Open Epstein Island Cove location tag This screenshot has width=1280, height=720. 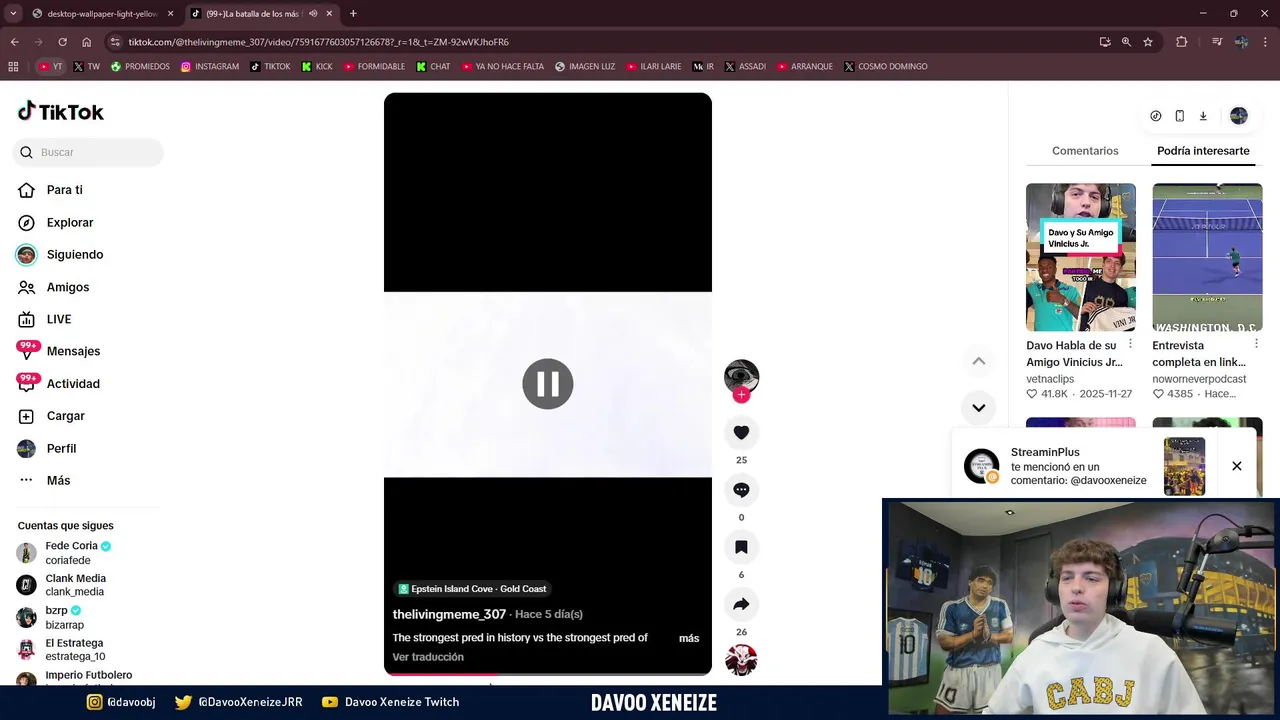point(472,589)
